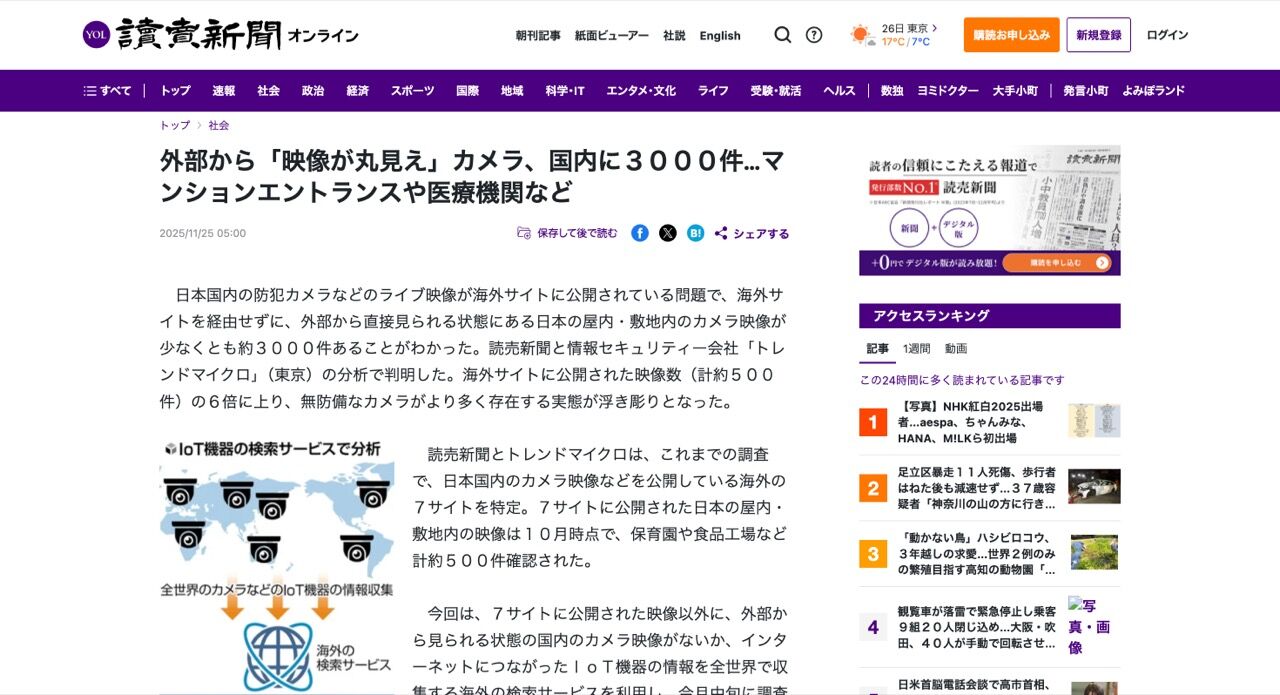Click 保存して後で読む save icon
This screenshot has height=695, width=1280.
point(567,233)
